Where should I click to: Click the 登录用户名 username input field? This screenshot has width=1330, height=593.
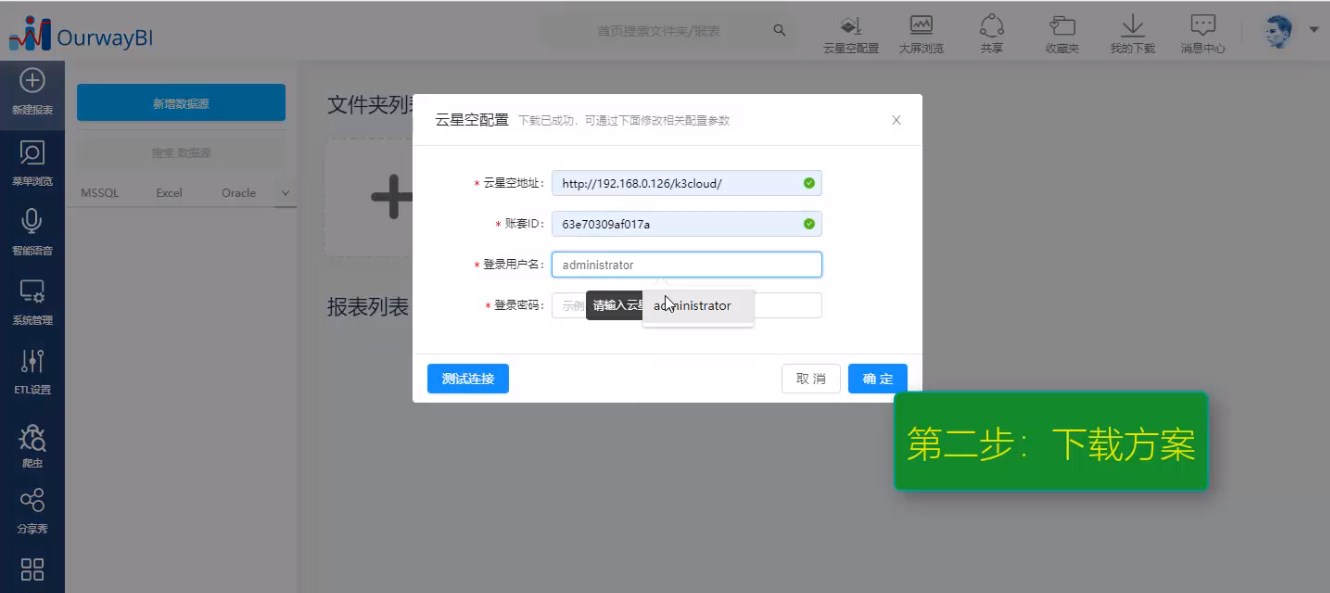687,264
